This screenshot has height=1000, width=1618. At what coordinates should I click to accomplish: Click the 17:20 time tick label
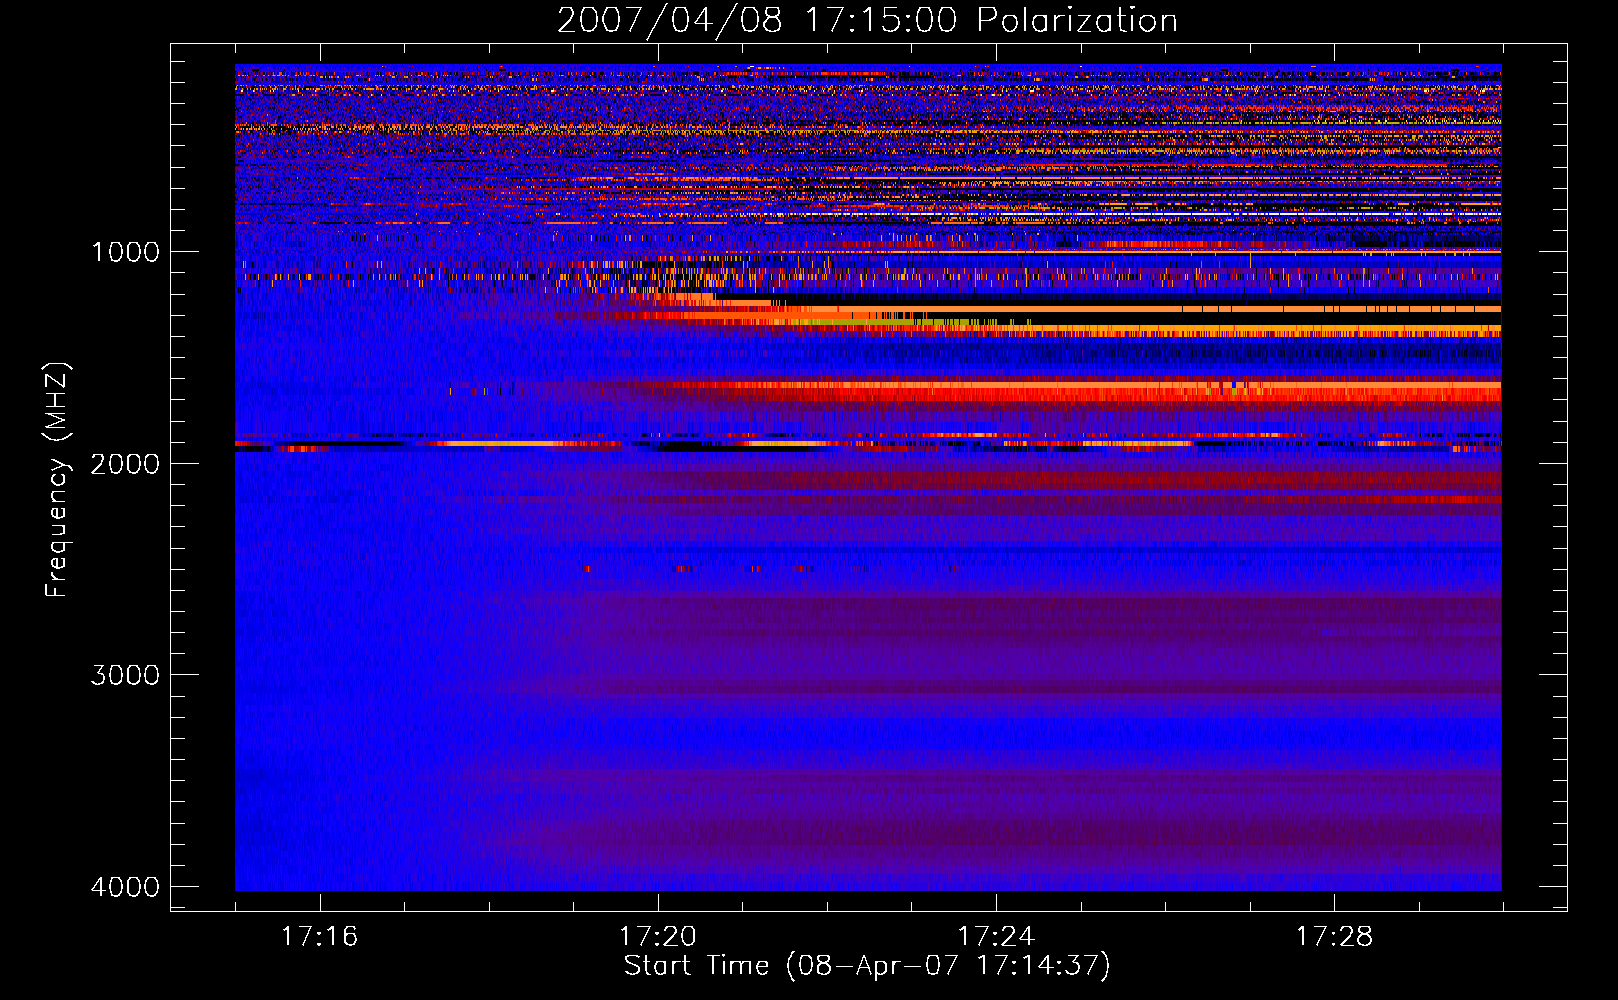pos(657,937)
